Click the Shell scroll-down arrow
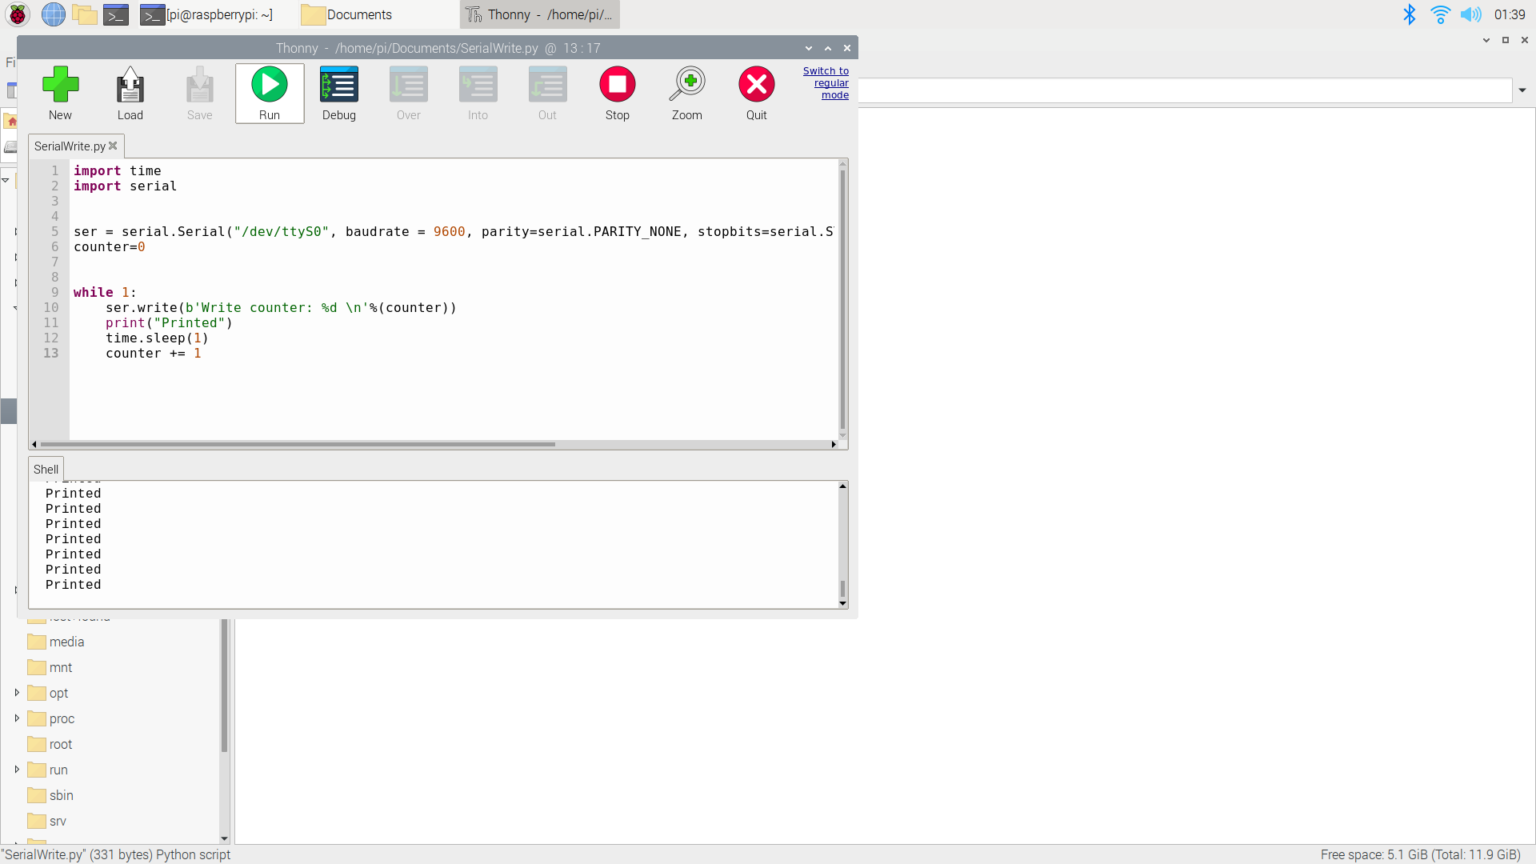Image resolution: width=1536 pixels, height=864 pixels. 843,603
